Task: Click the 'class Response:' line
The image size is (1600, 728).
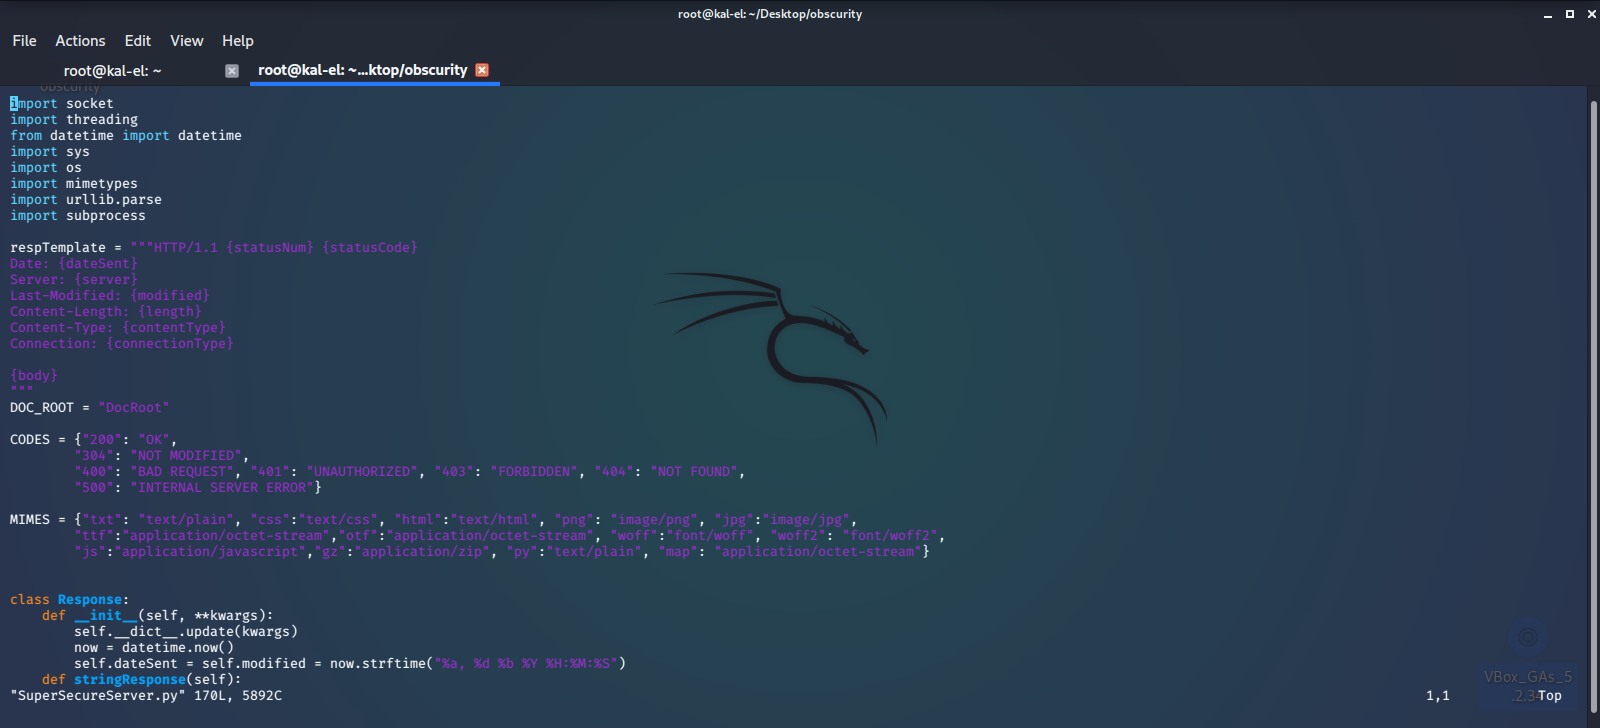Action: (70, 600)
